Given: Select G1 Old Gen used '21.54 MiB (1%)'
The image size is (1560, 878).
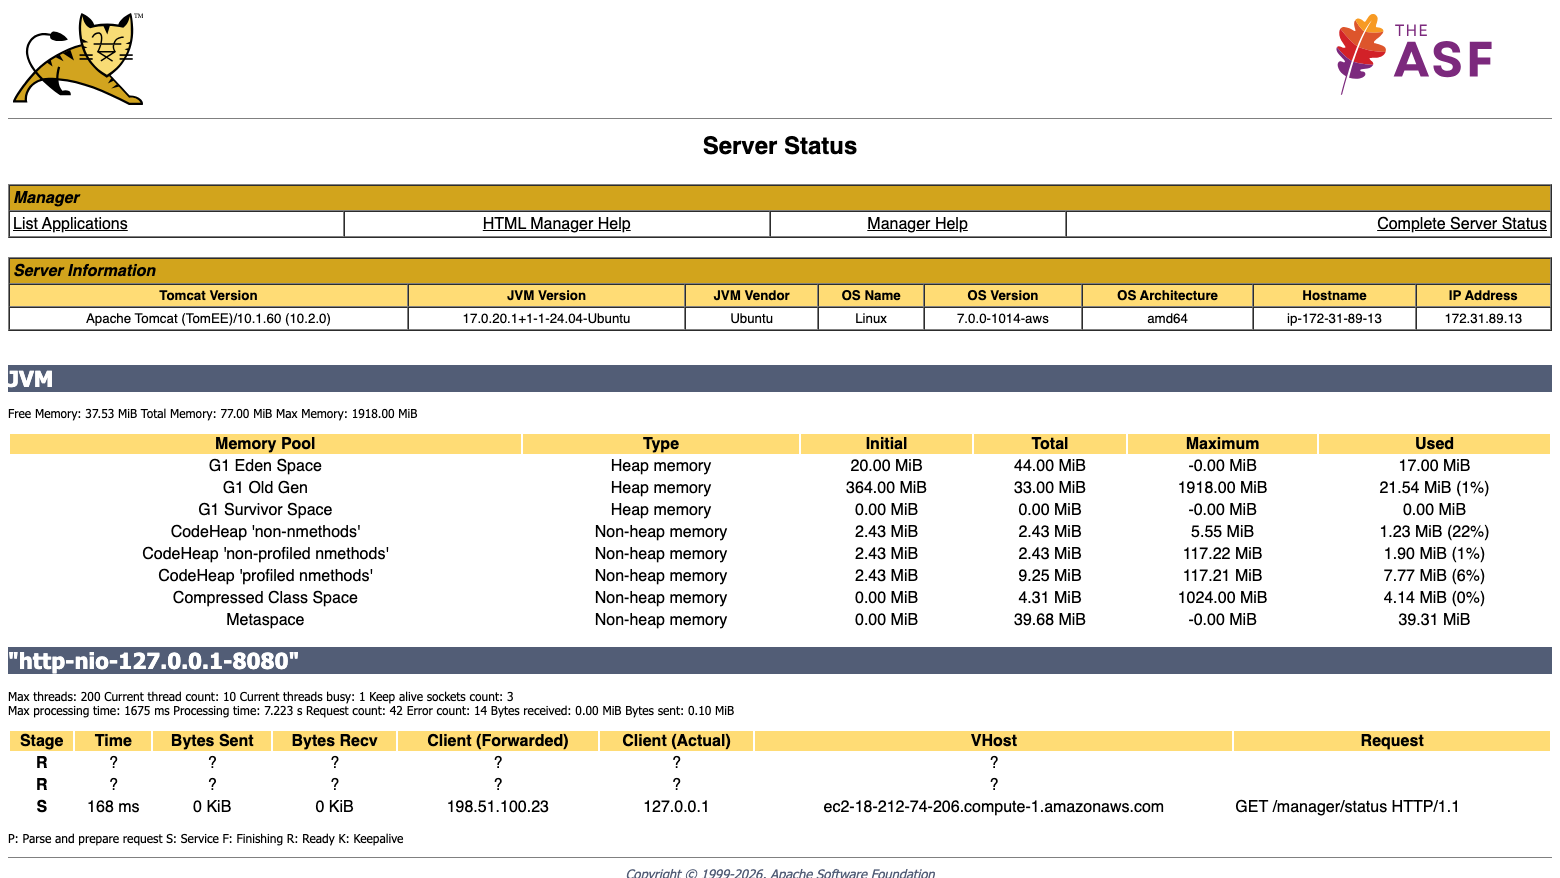Looking at the screenshot, I should 1434,488.
